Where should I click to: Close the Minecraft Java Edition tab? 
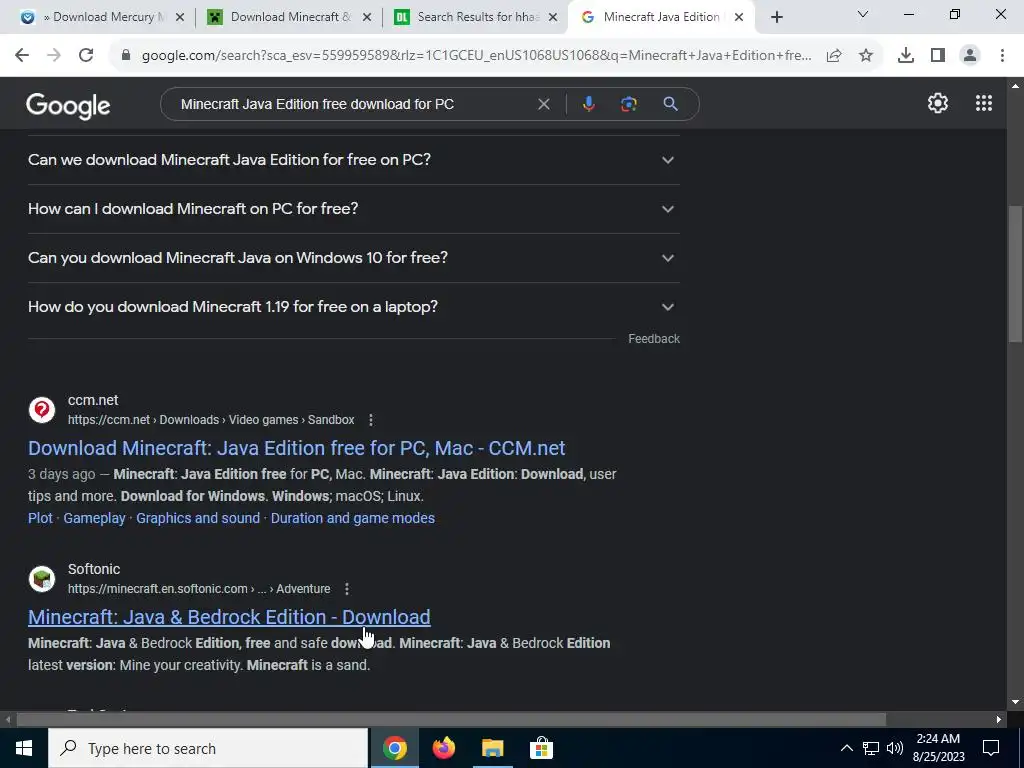point(739,17)
